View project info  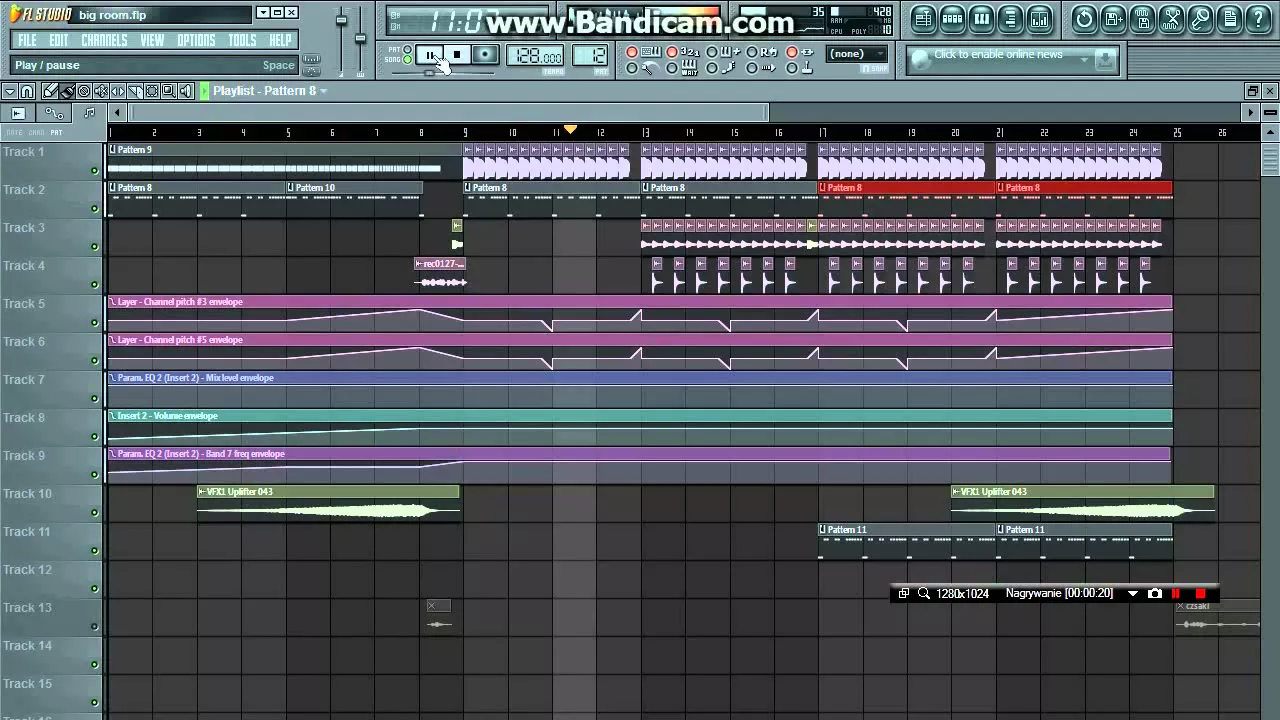(1230, 19)
